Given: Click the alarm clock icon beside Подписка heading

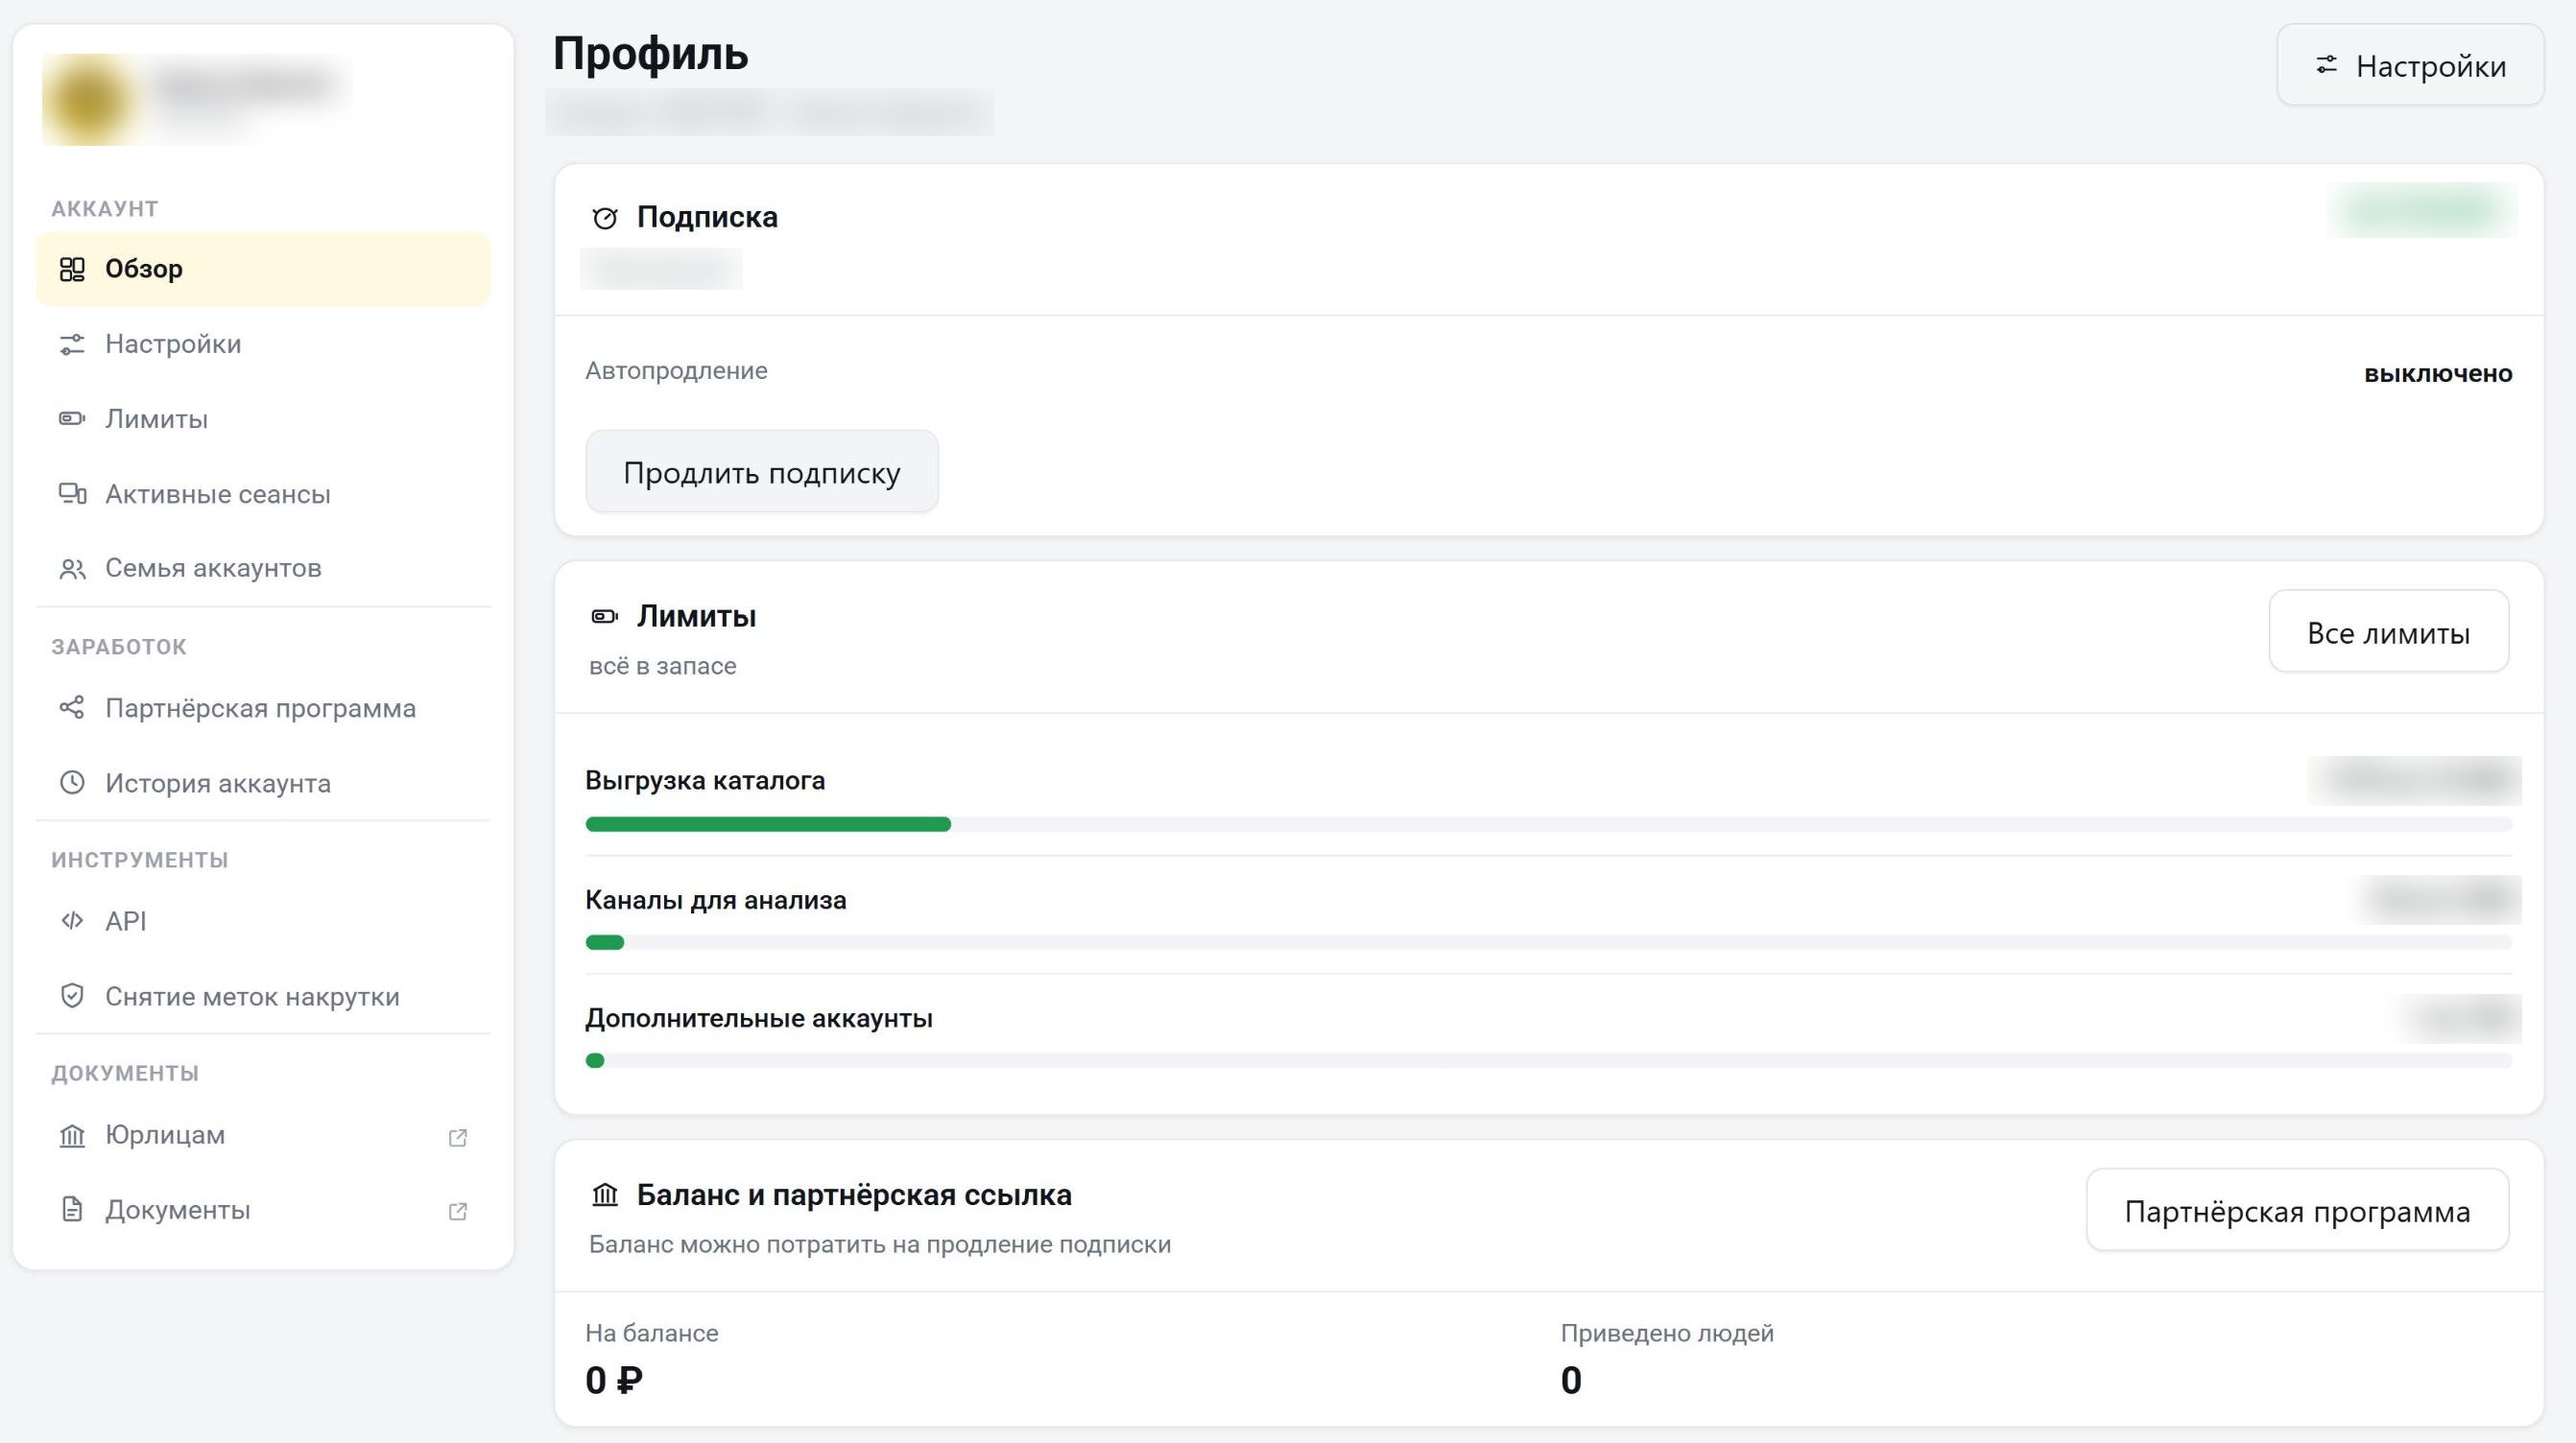Looking at the screenshot, I should coord(605,218).
